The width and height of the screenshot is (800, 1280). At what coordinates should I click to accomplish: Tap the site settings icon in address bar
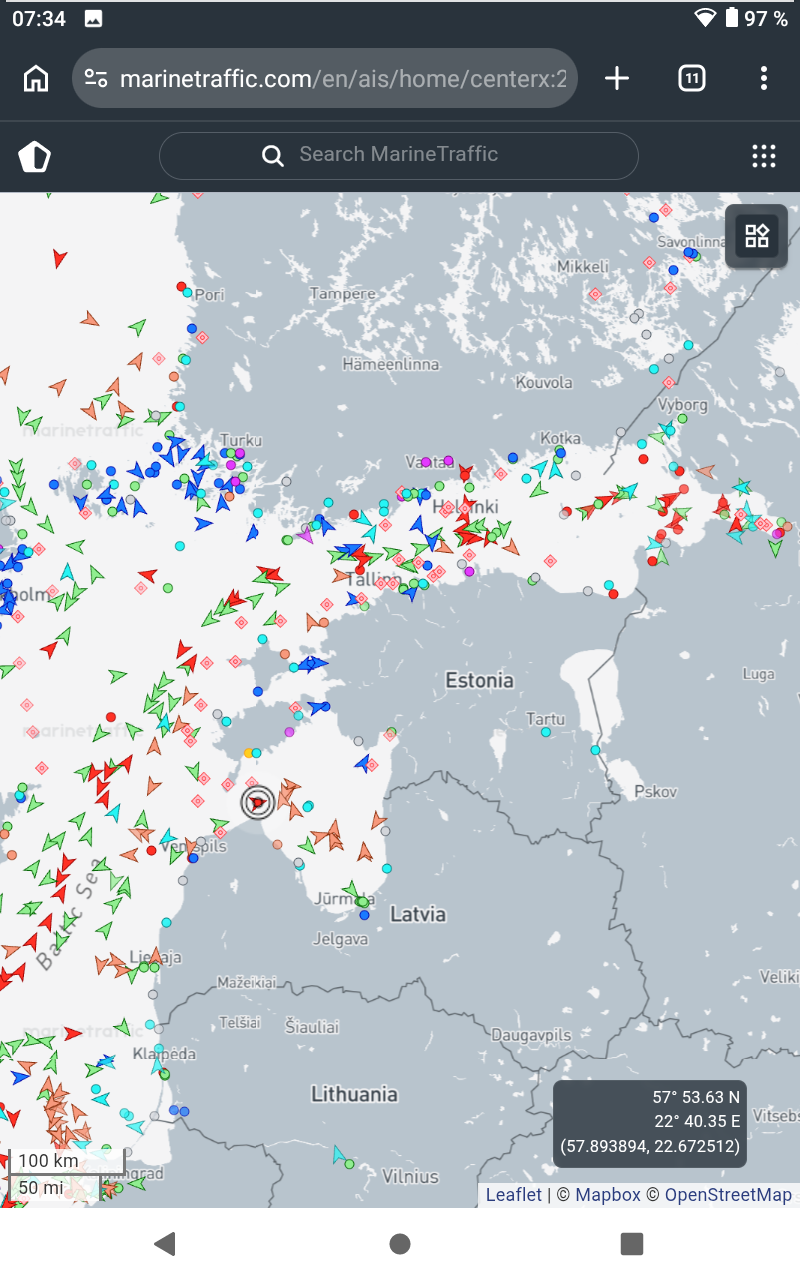pyautogui.click(x=96, y=78)
